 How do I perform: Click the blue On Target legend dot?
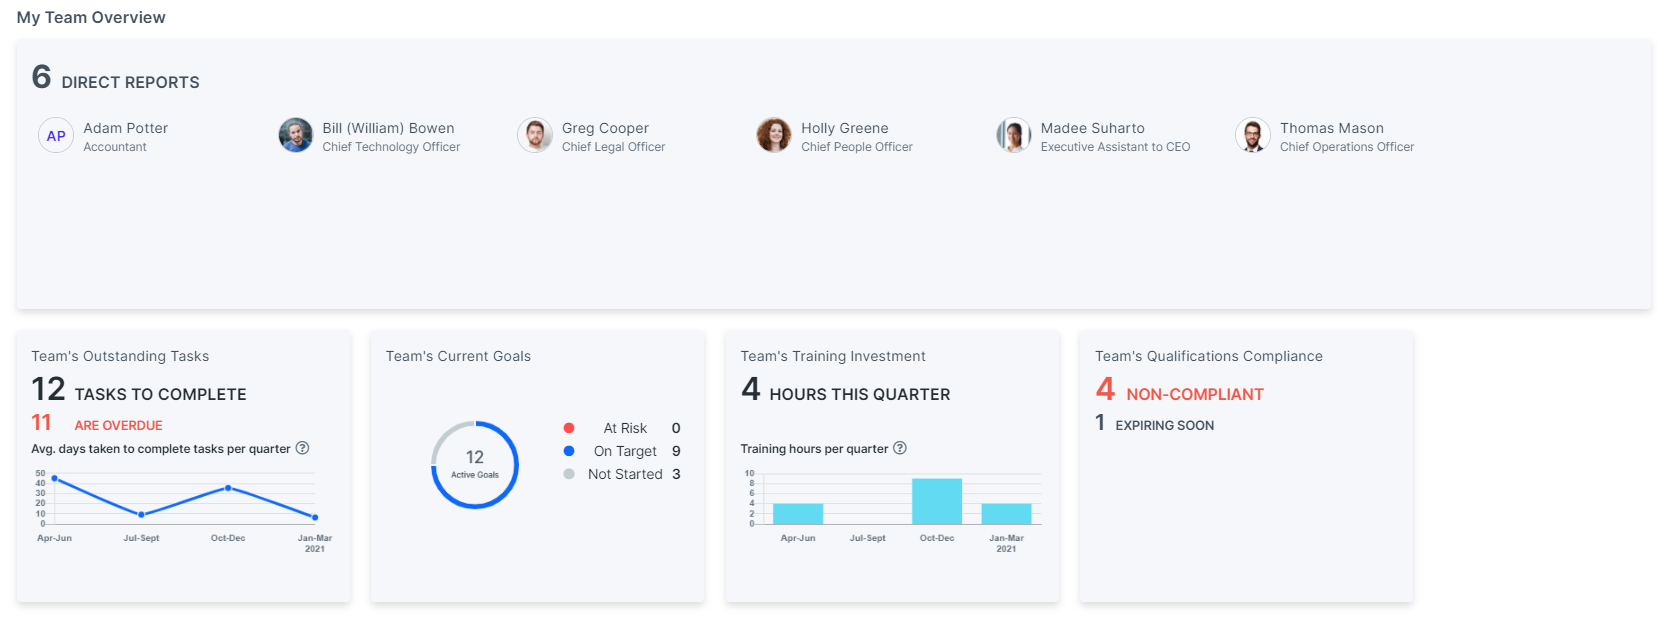pyautogui.click(x=569, y=451)
